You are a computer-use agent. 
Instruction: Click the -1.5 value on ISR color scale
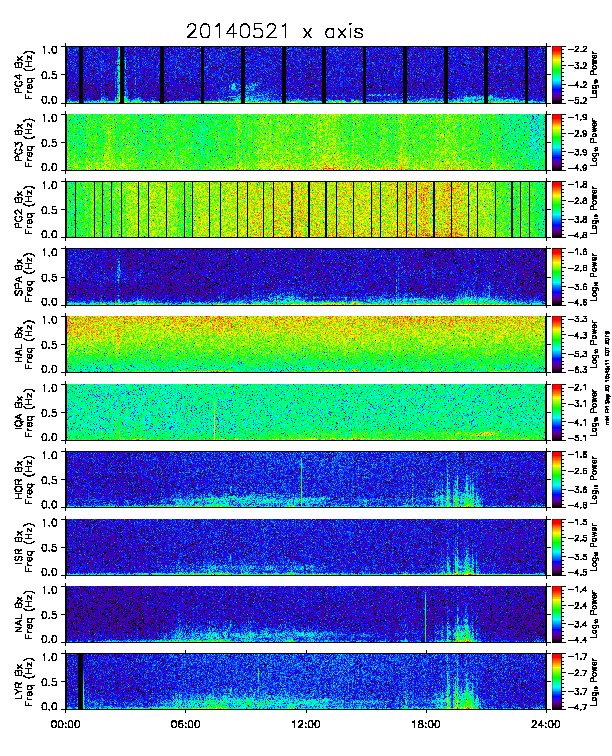[577, 522]
